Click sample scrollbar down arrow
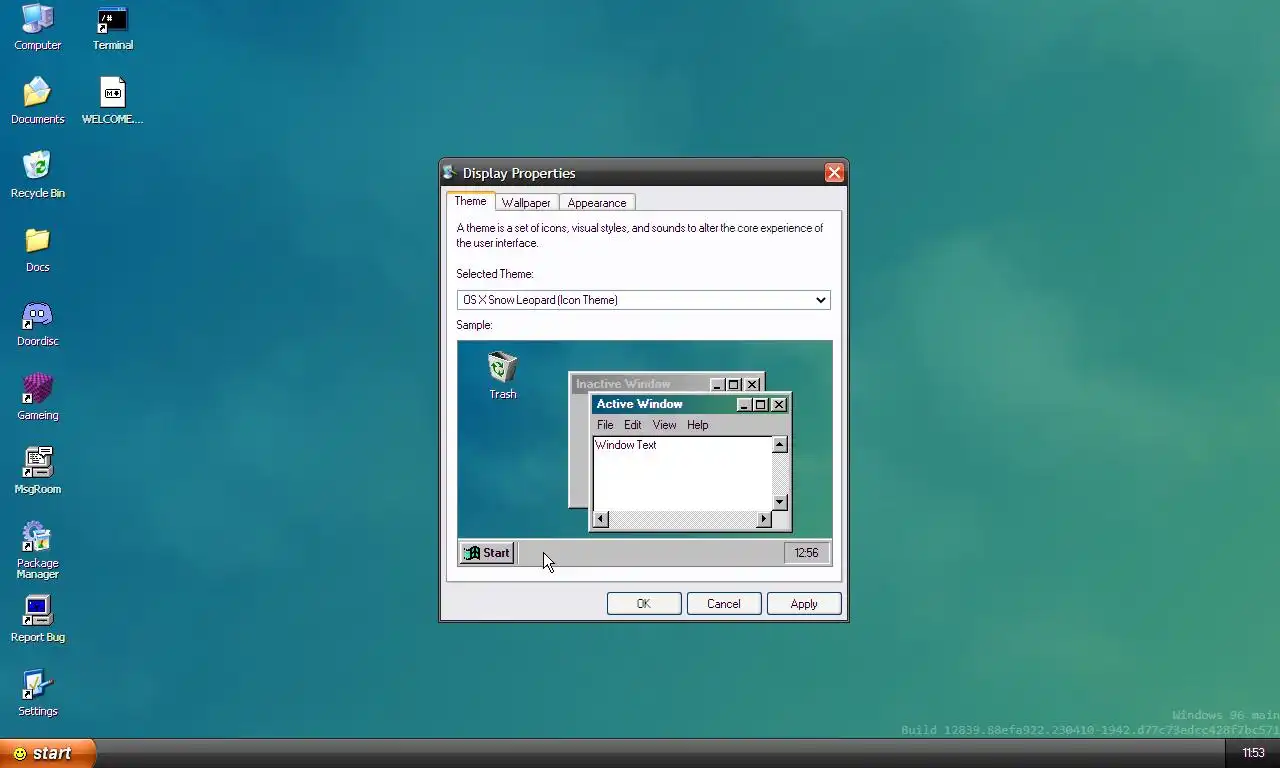The height and width of the screenshot is (768, 1280). pos(780,502)
